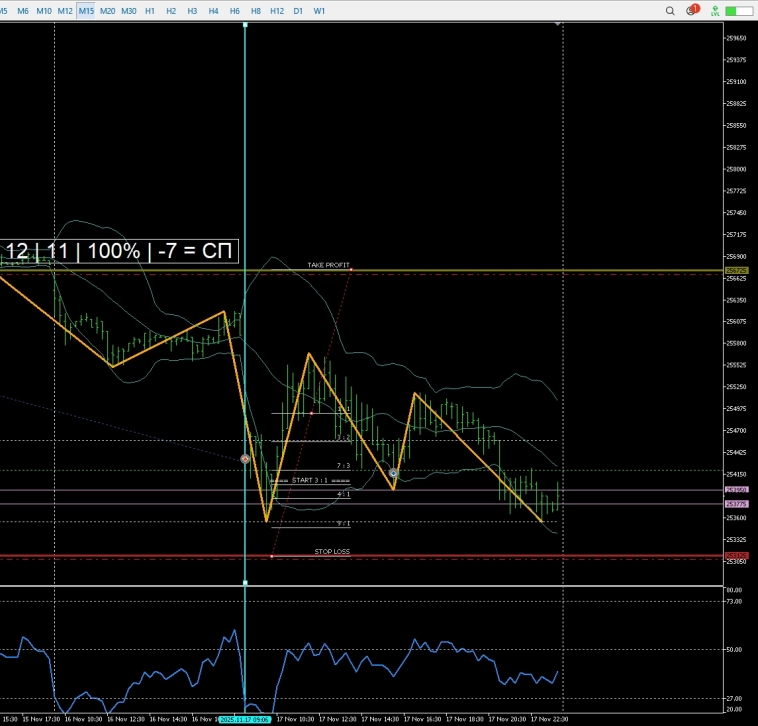Click the TAKE PROFIT line label
The width and height of the screenshot is (758, 726).
[328, 265]
